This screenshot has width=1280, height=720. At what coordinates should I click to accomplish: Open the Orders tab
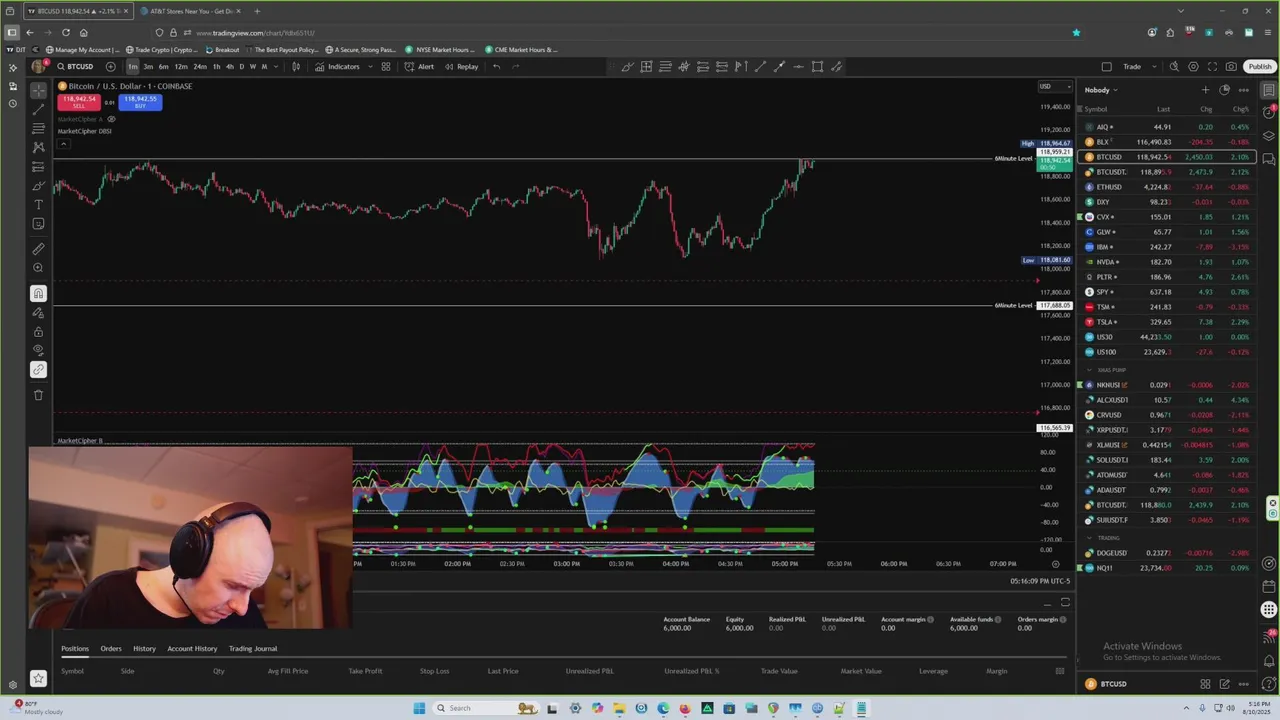(111, 648)
